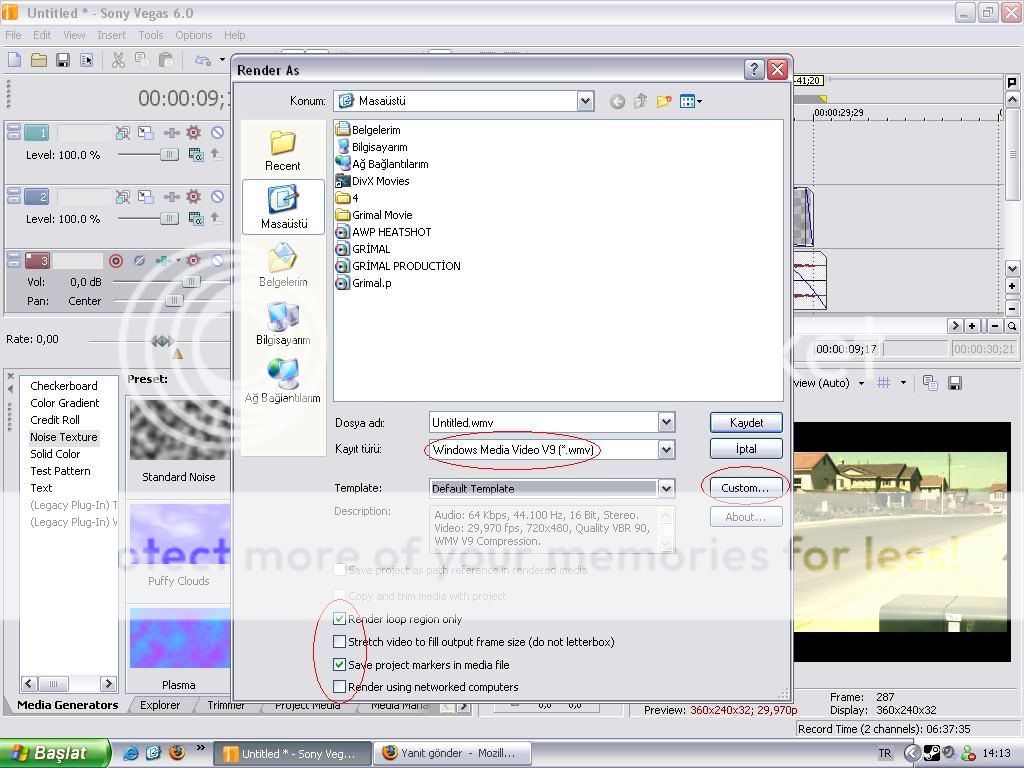Switch to the Explorer tab
The width and height of the screenshot is (1024, 768).
click(x=159, y=705)
